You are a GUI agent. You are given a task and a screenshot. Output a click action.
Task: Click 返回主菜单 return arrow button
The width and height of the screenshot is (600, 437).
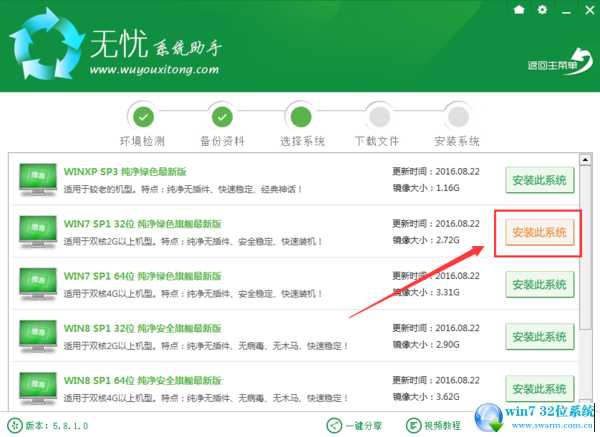pyautogui.click(x=560, y=62)
